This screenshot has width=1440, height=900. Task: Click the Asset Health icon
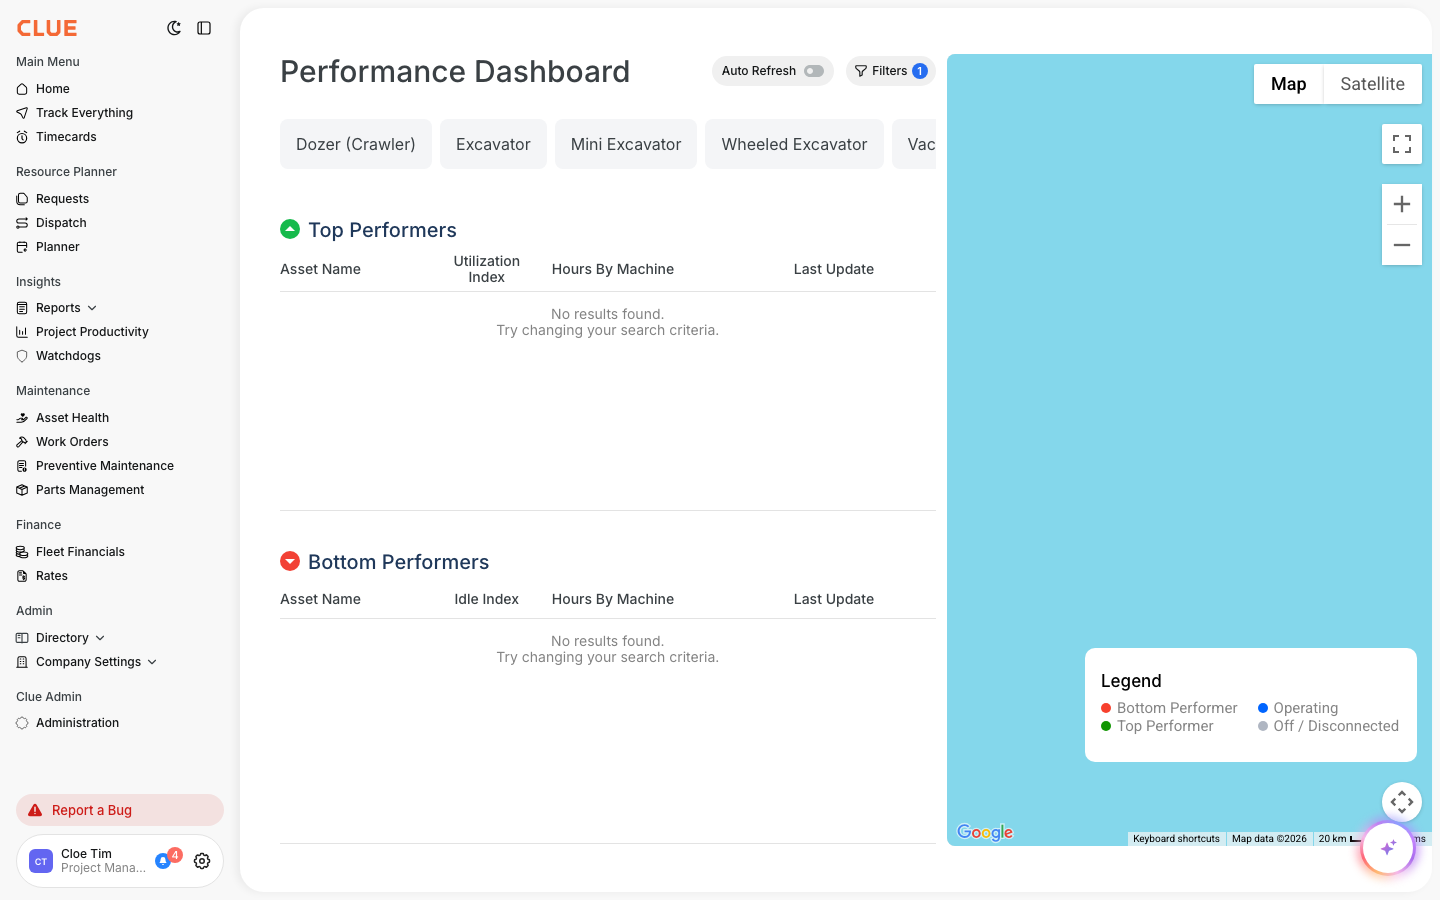pyautogui.click(x=22, y=418)
